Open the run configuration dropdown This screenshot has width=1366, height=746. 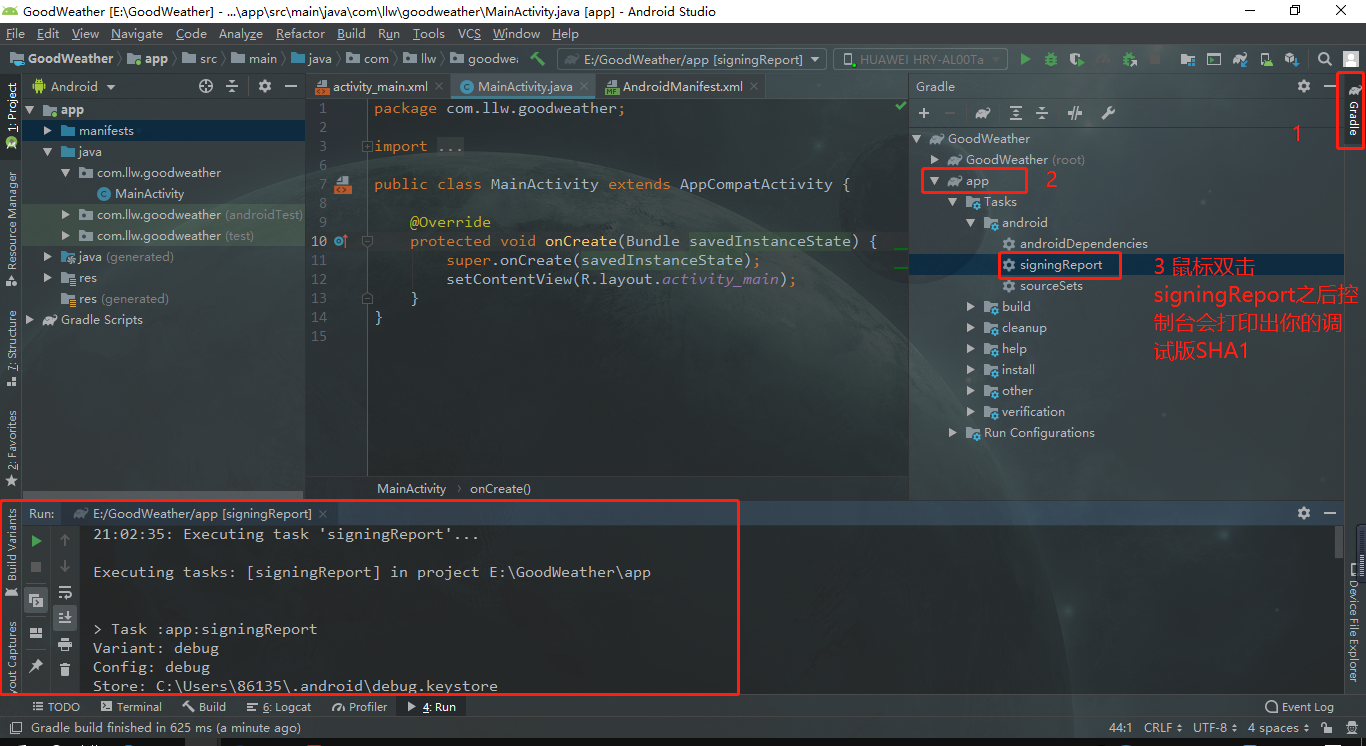click(692, 59)
